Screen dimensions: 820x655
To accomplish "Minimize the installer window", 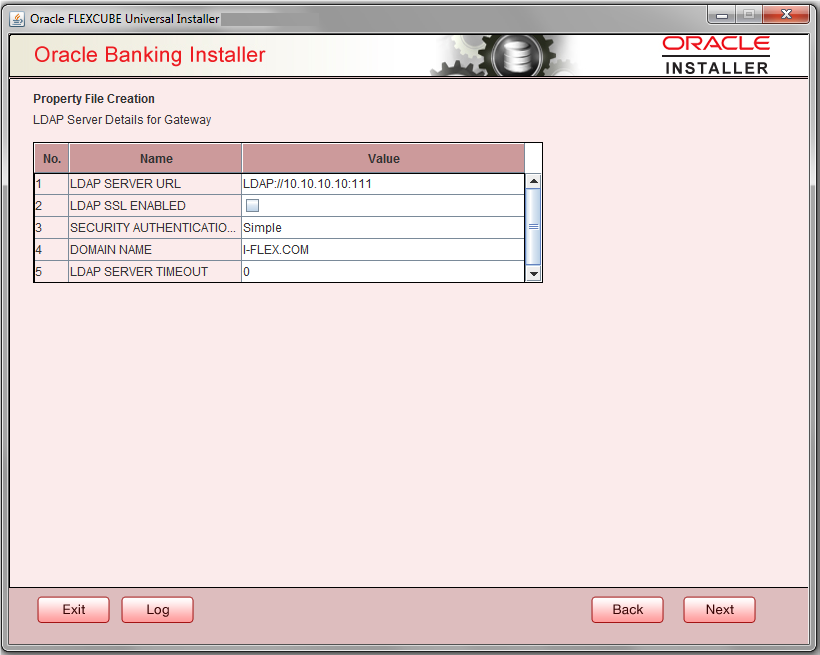I will tap(722, 15).
